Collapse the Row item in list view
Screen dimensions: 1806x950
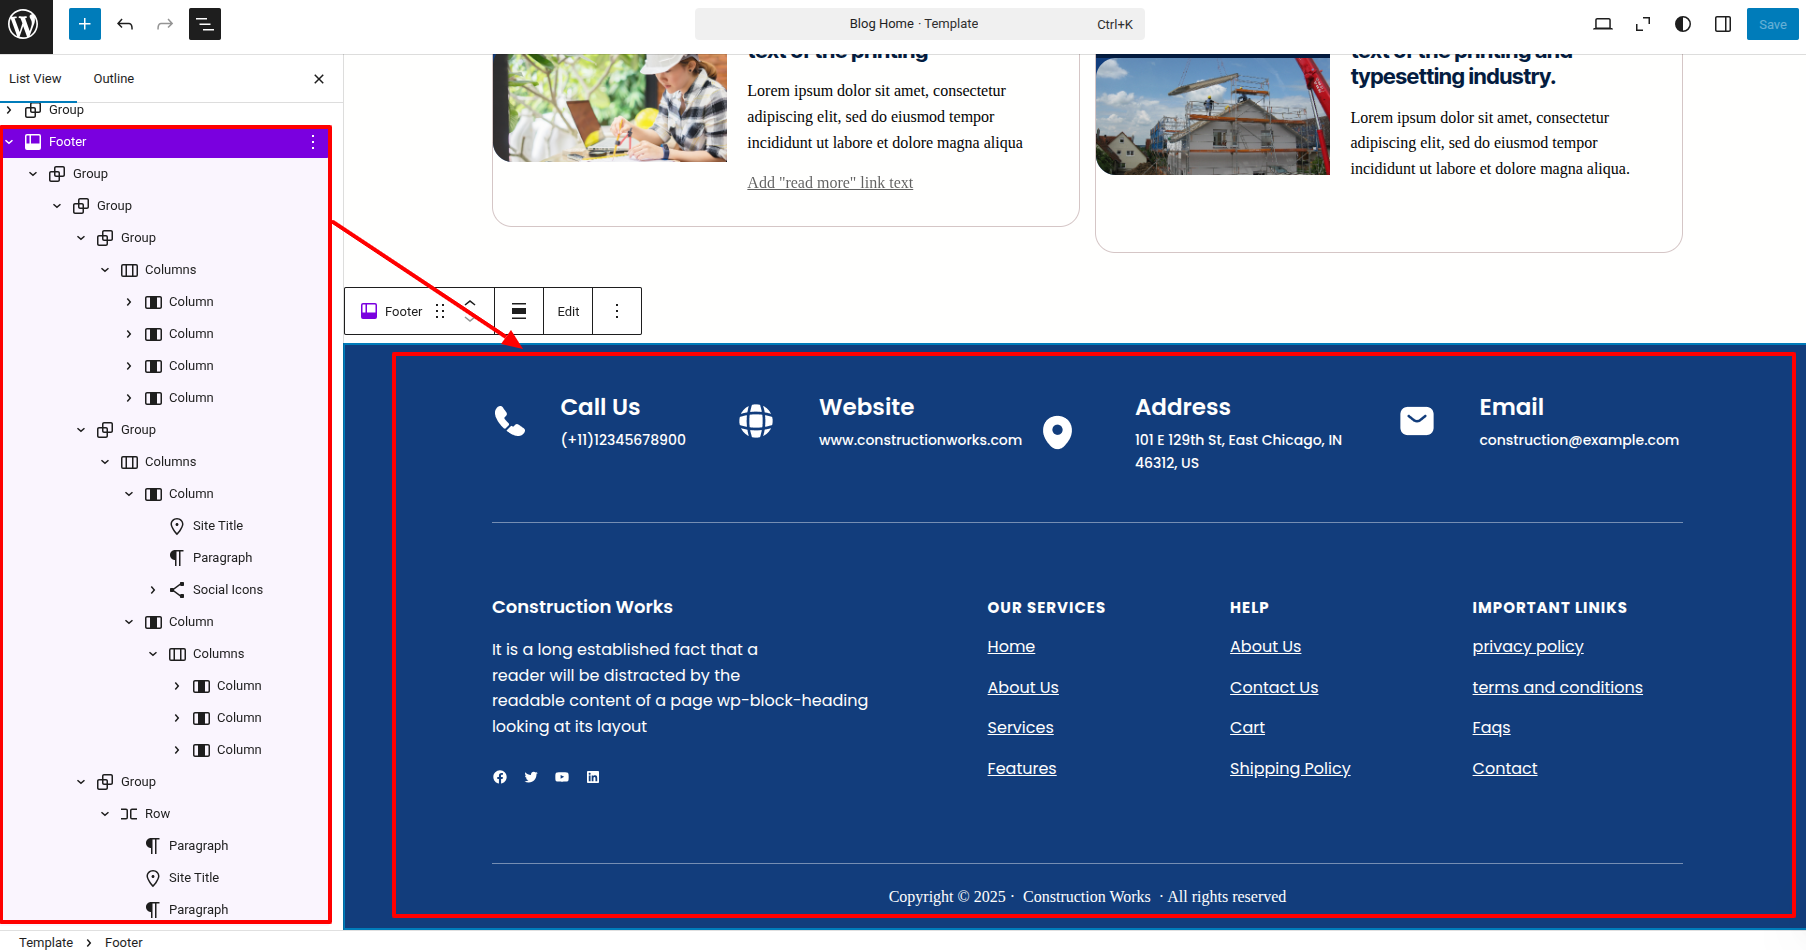coord(105,814)
